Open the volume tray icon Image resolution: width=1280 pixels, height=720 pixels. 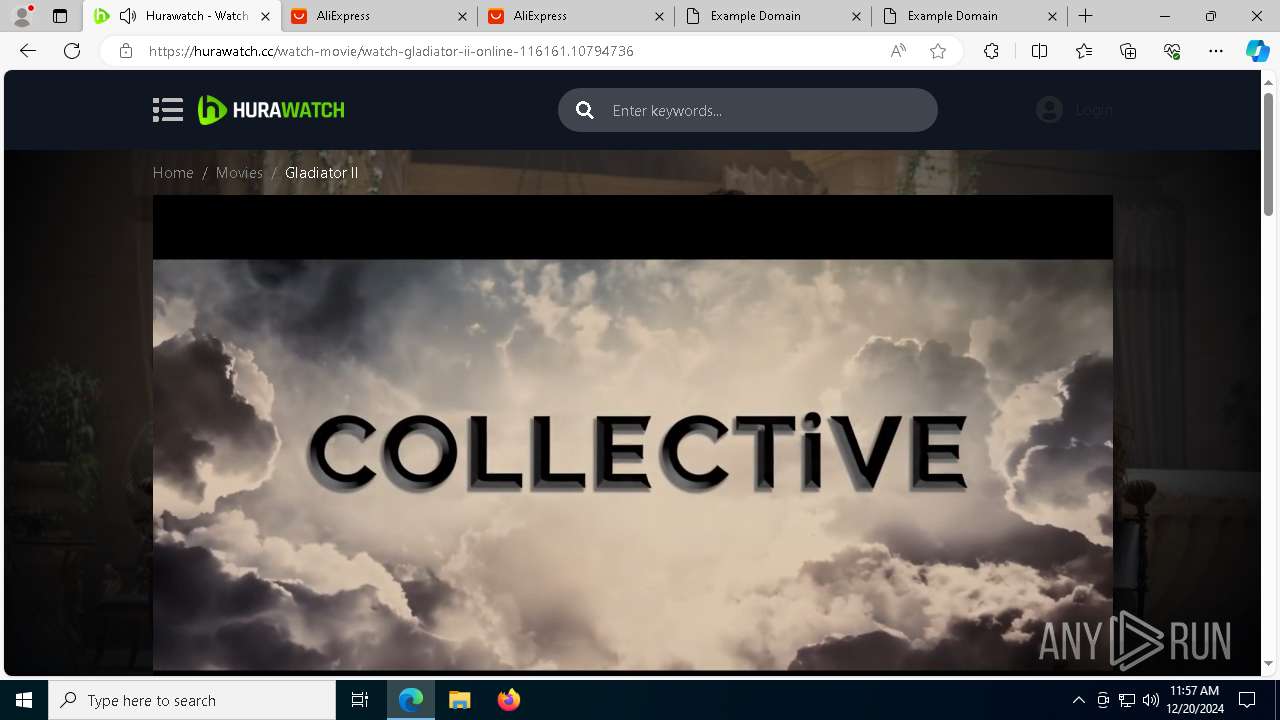tap(1150, 700)
